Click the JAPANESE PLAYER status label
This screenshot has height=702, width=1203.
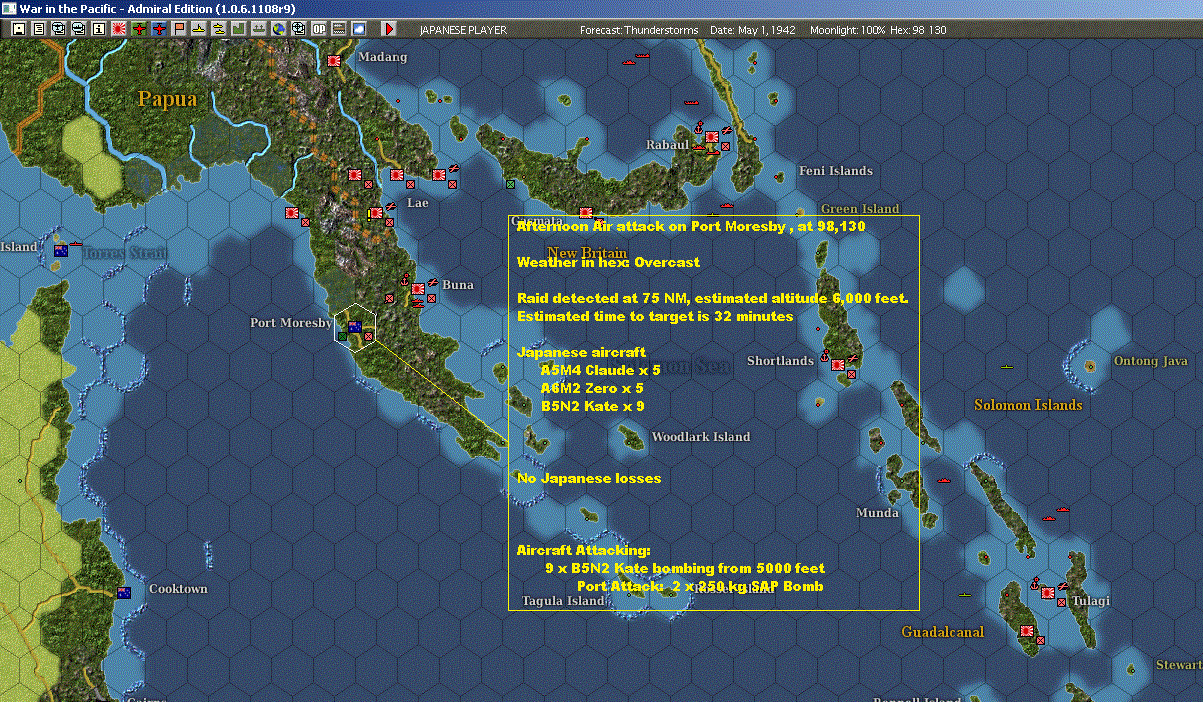(x=463, y=30)
